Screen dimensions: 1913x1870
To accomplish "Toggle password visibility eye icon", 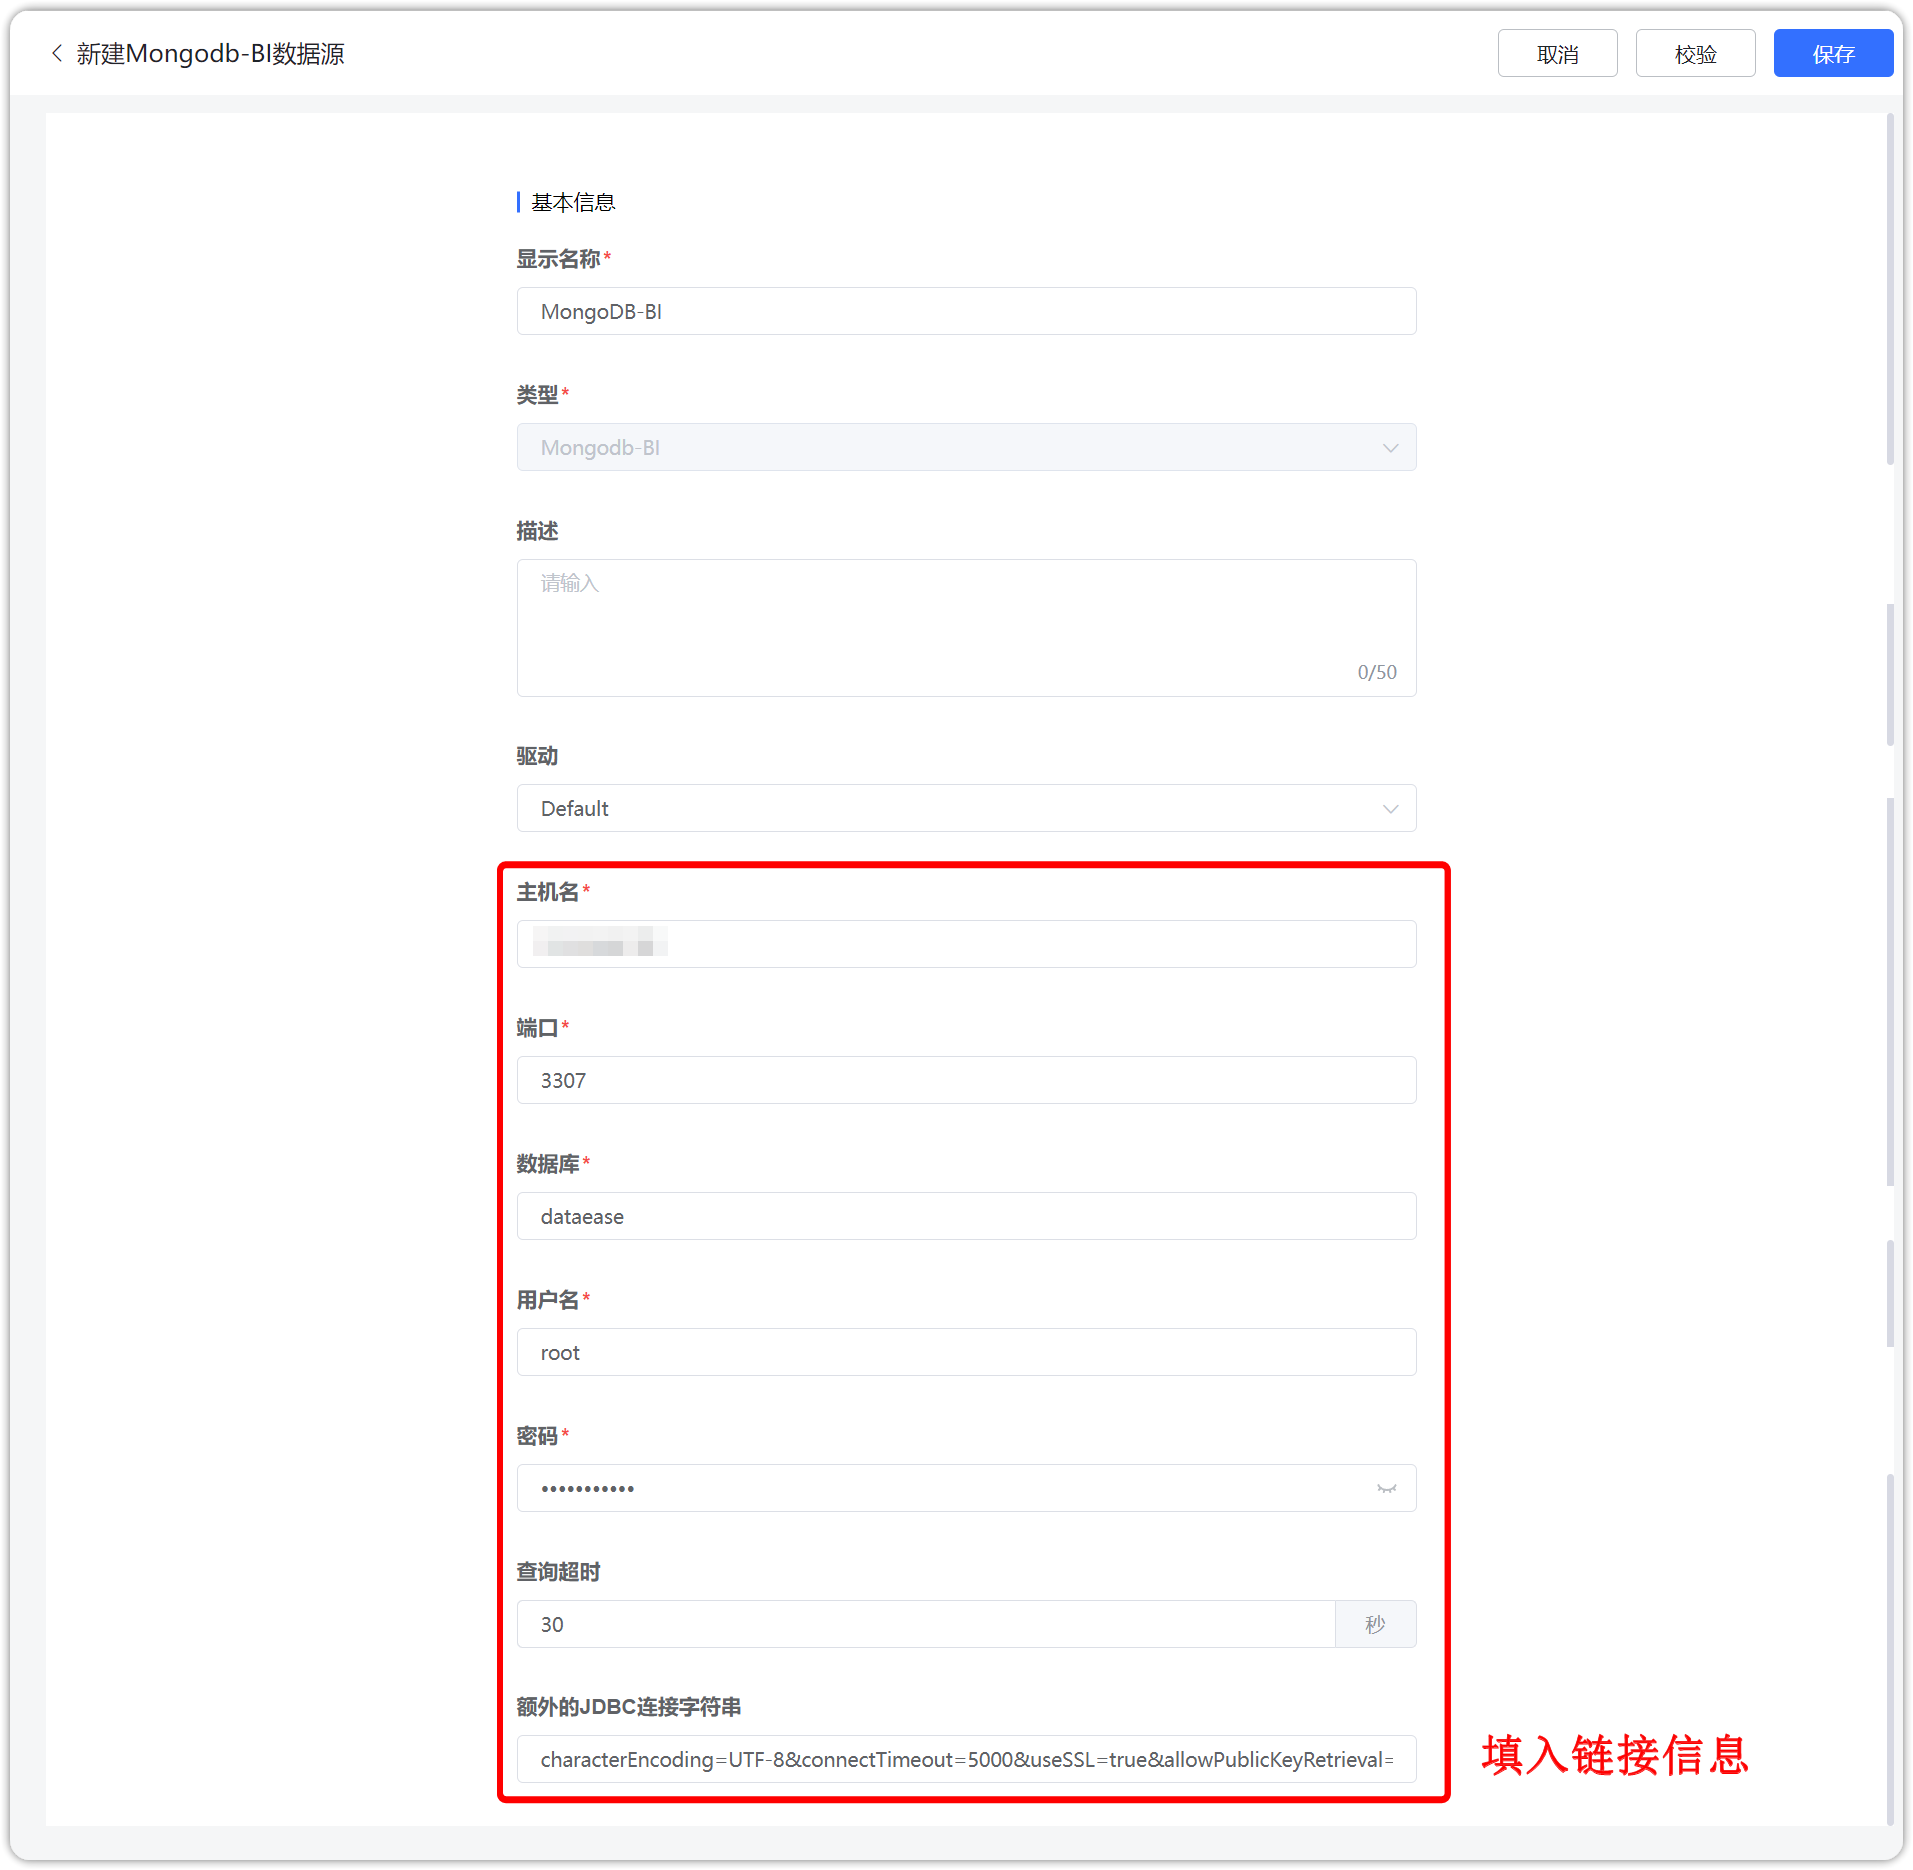I will (1386, 1489).
